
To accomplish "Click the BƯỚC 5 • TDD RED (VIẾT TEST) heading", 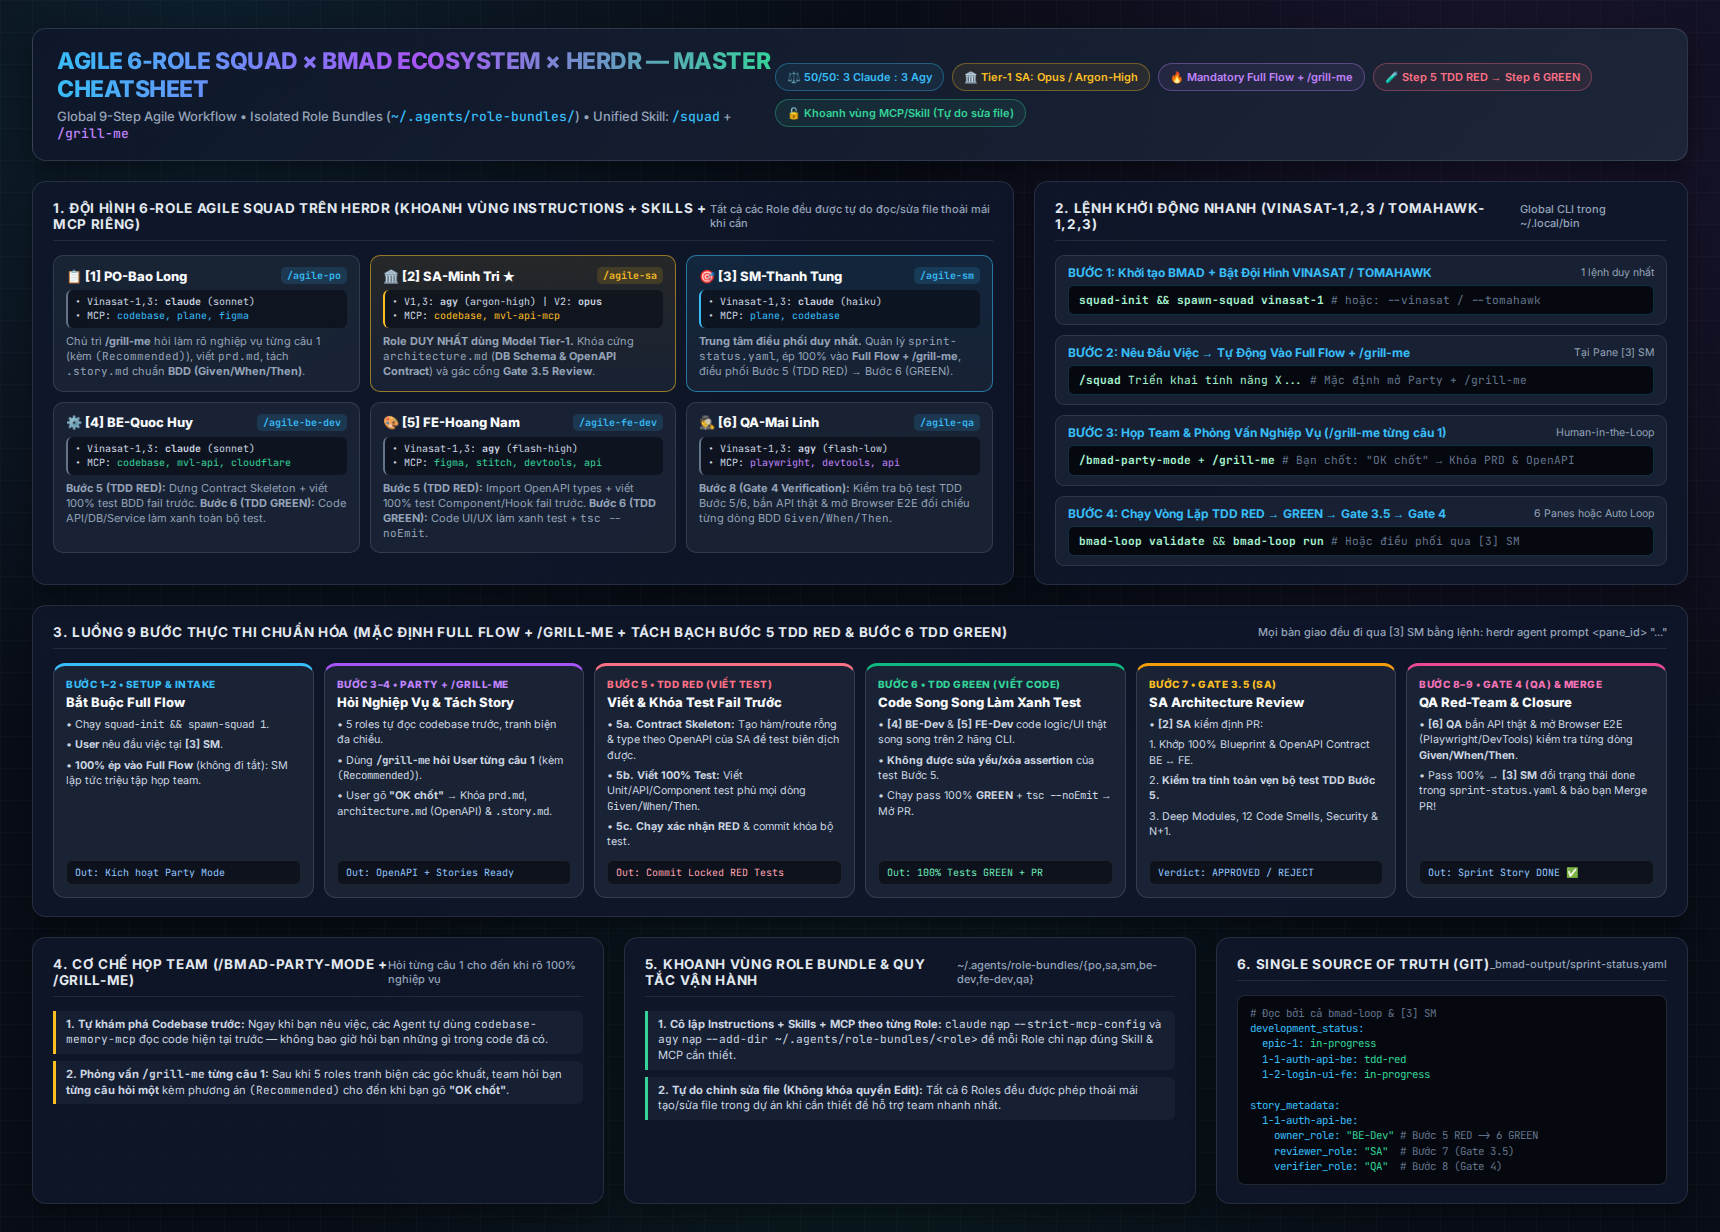I will point(690,685).
